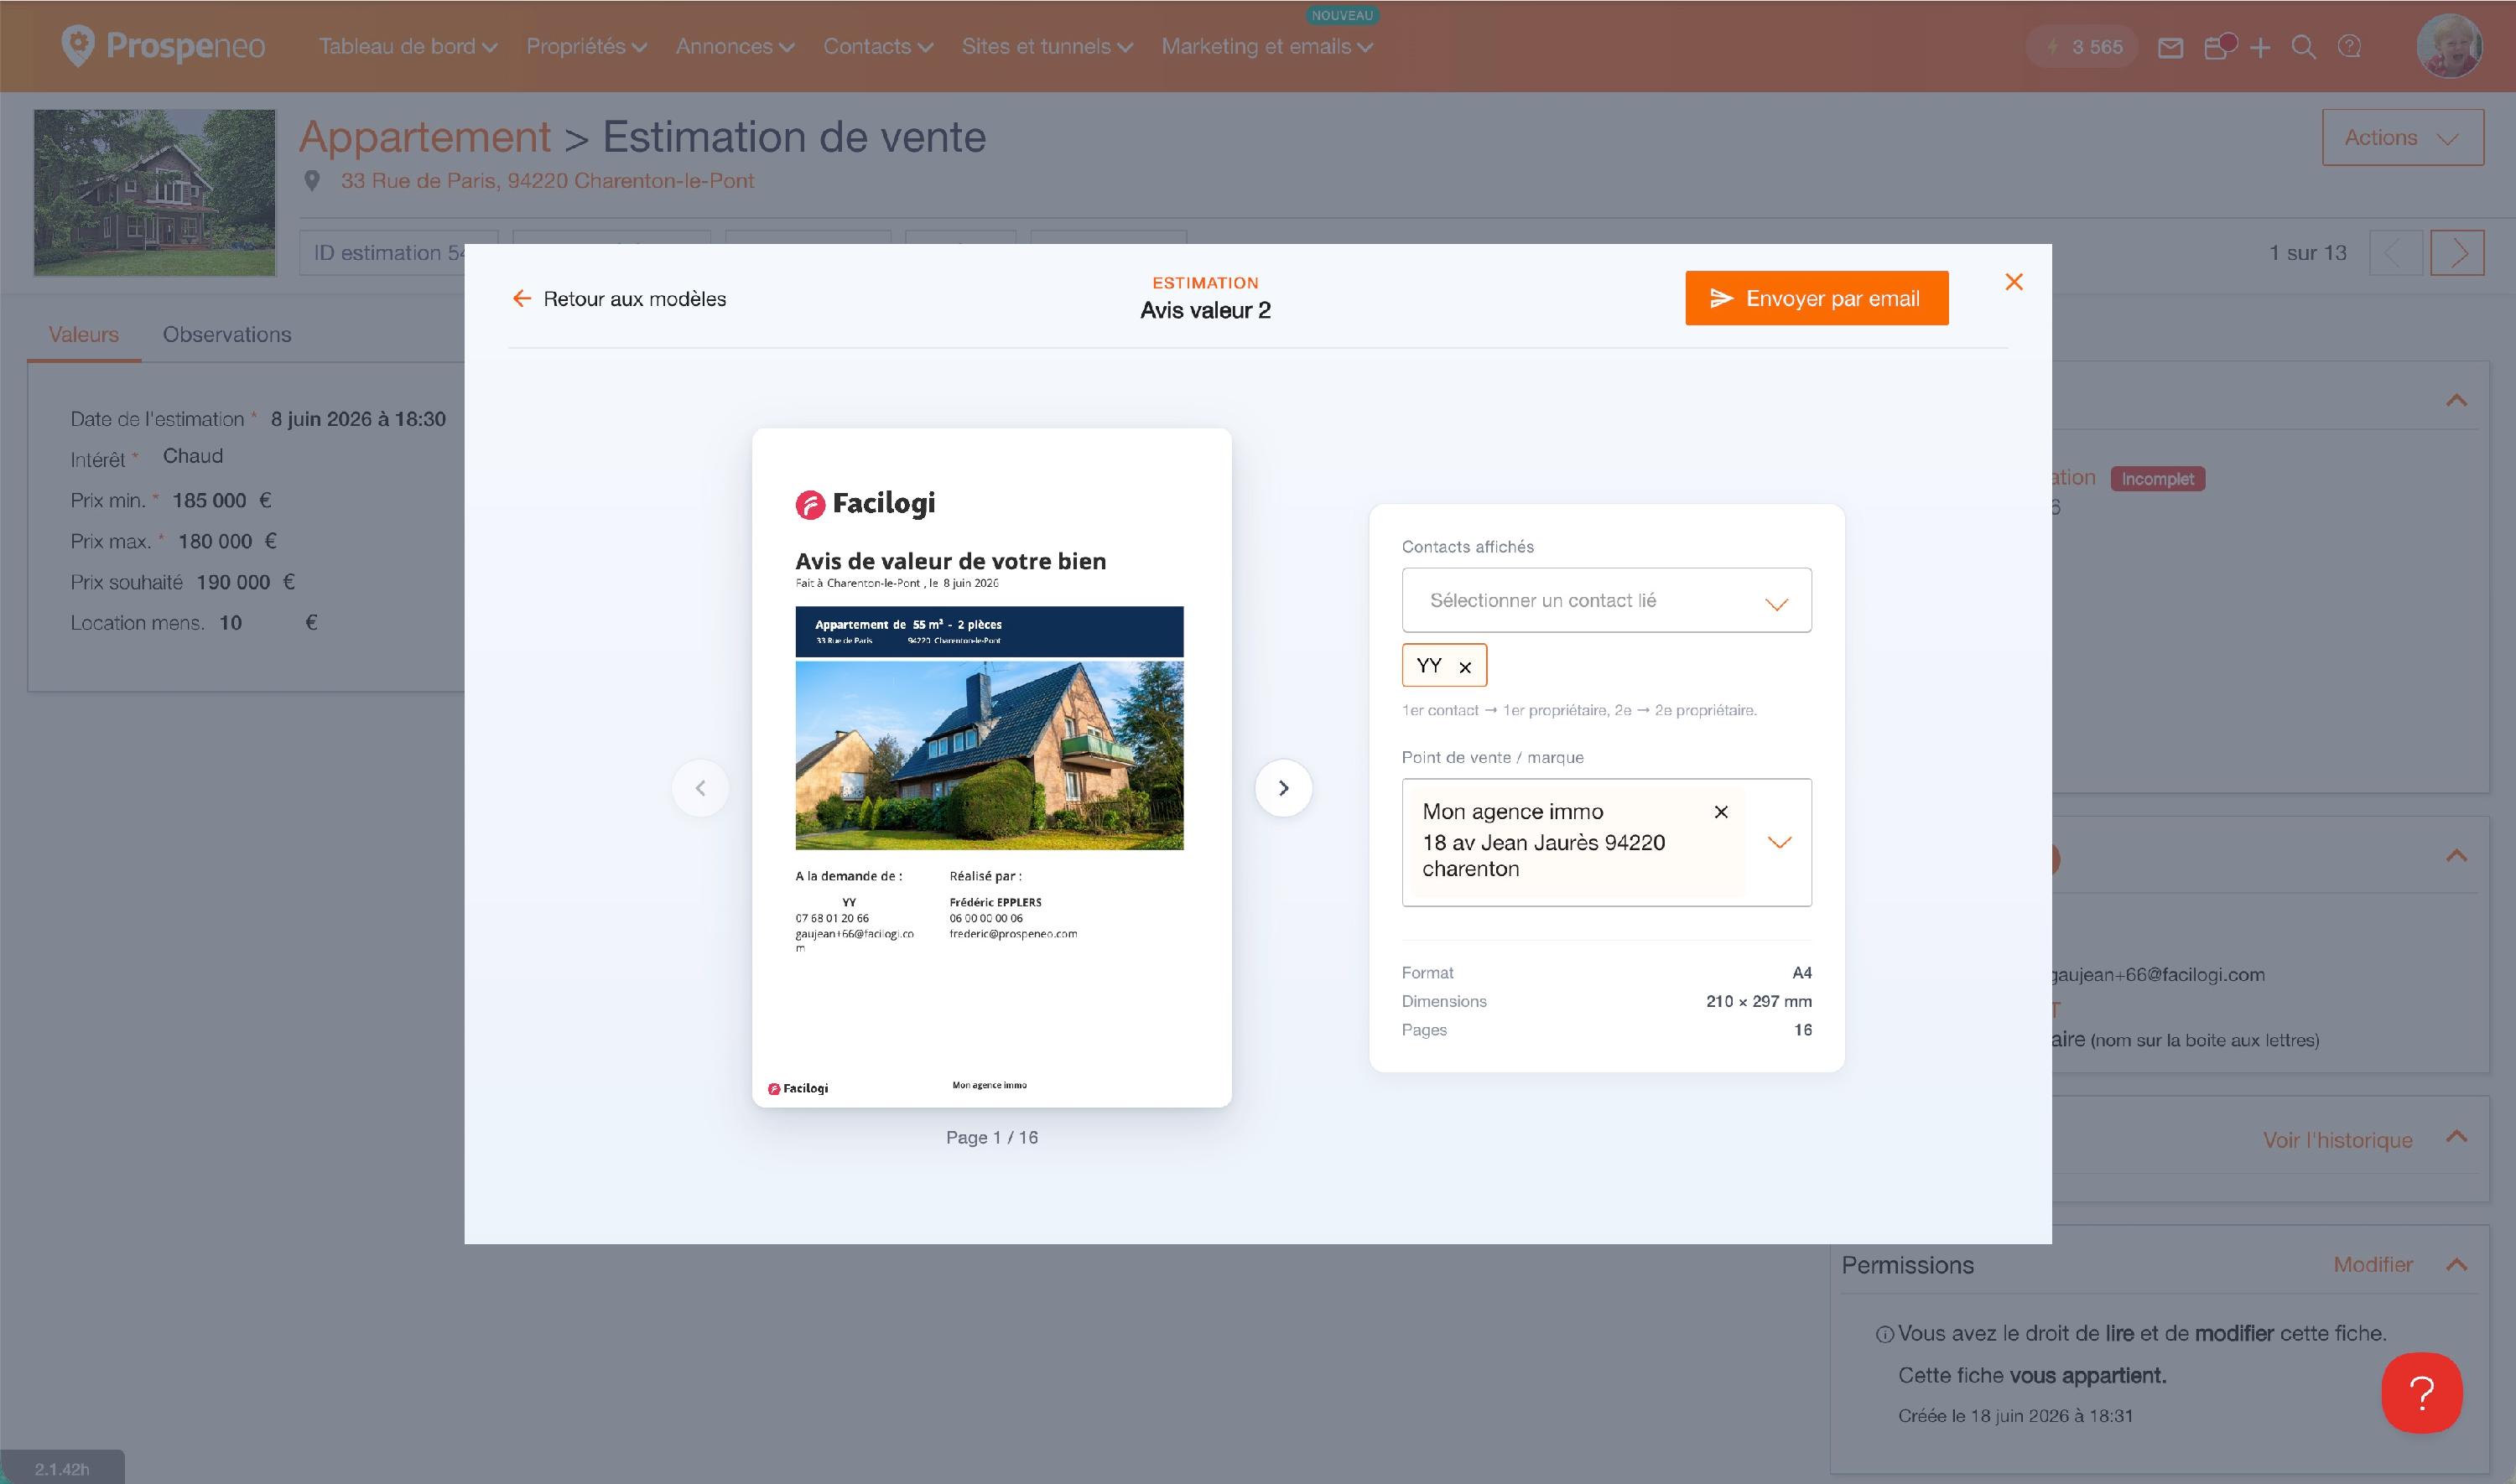
Task: Open Propriétés menu
Action: coord(587,46)
